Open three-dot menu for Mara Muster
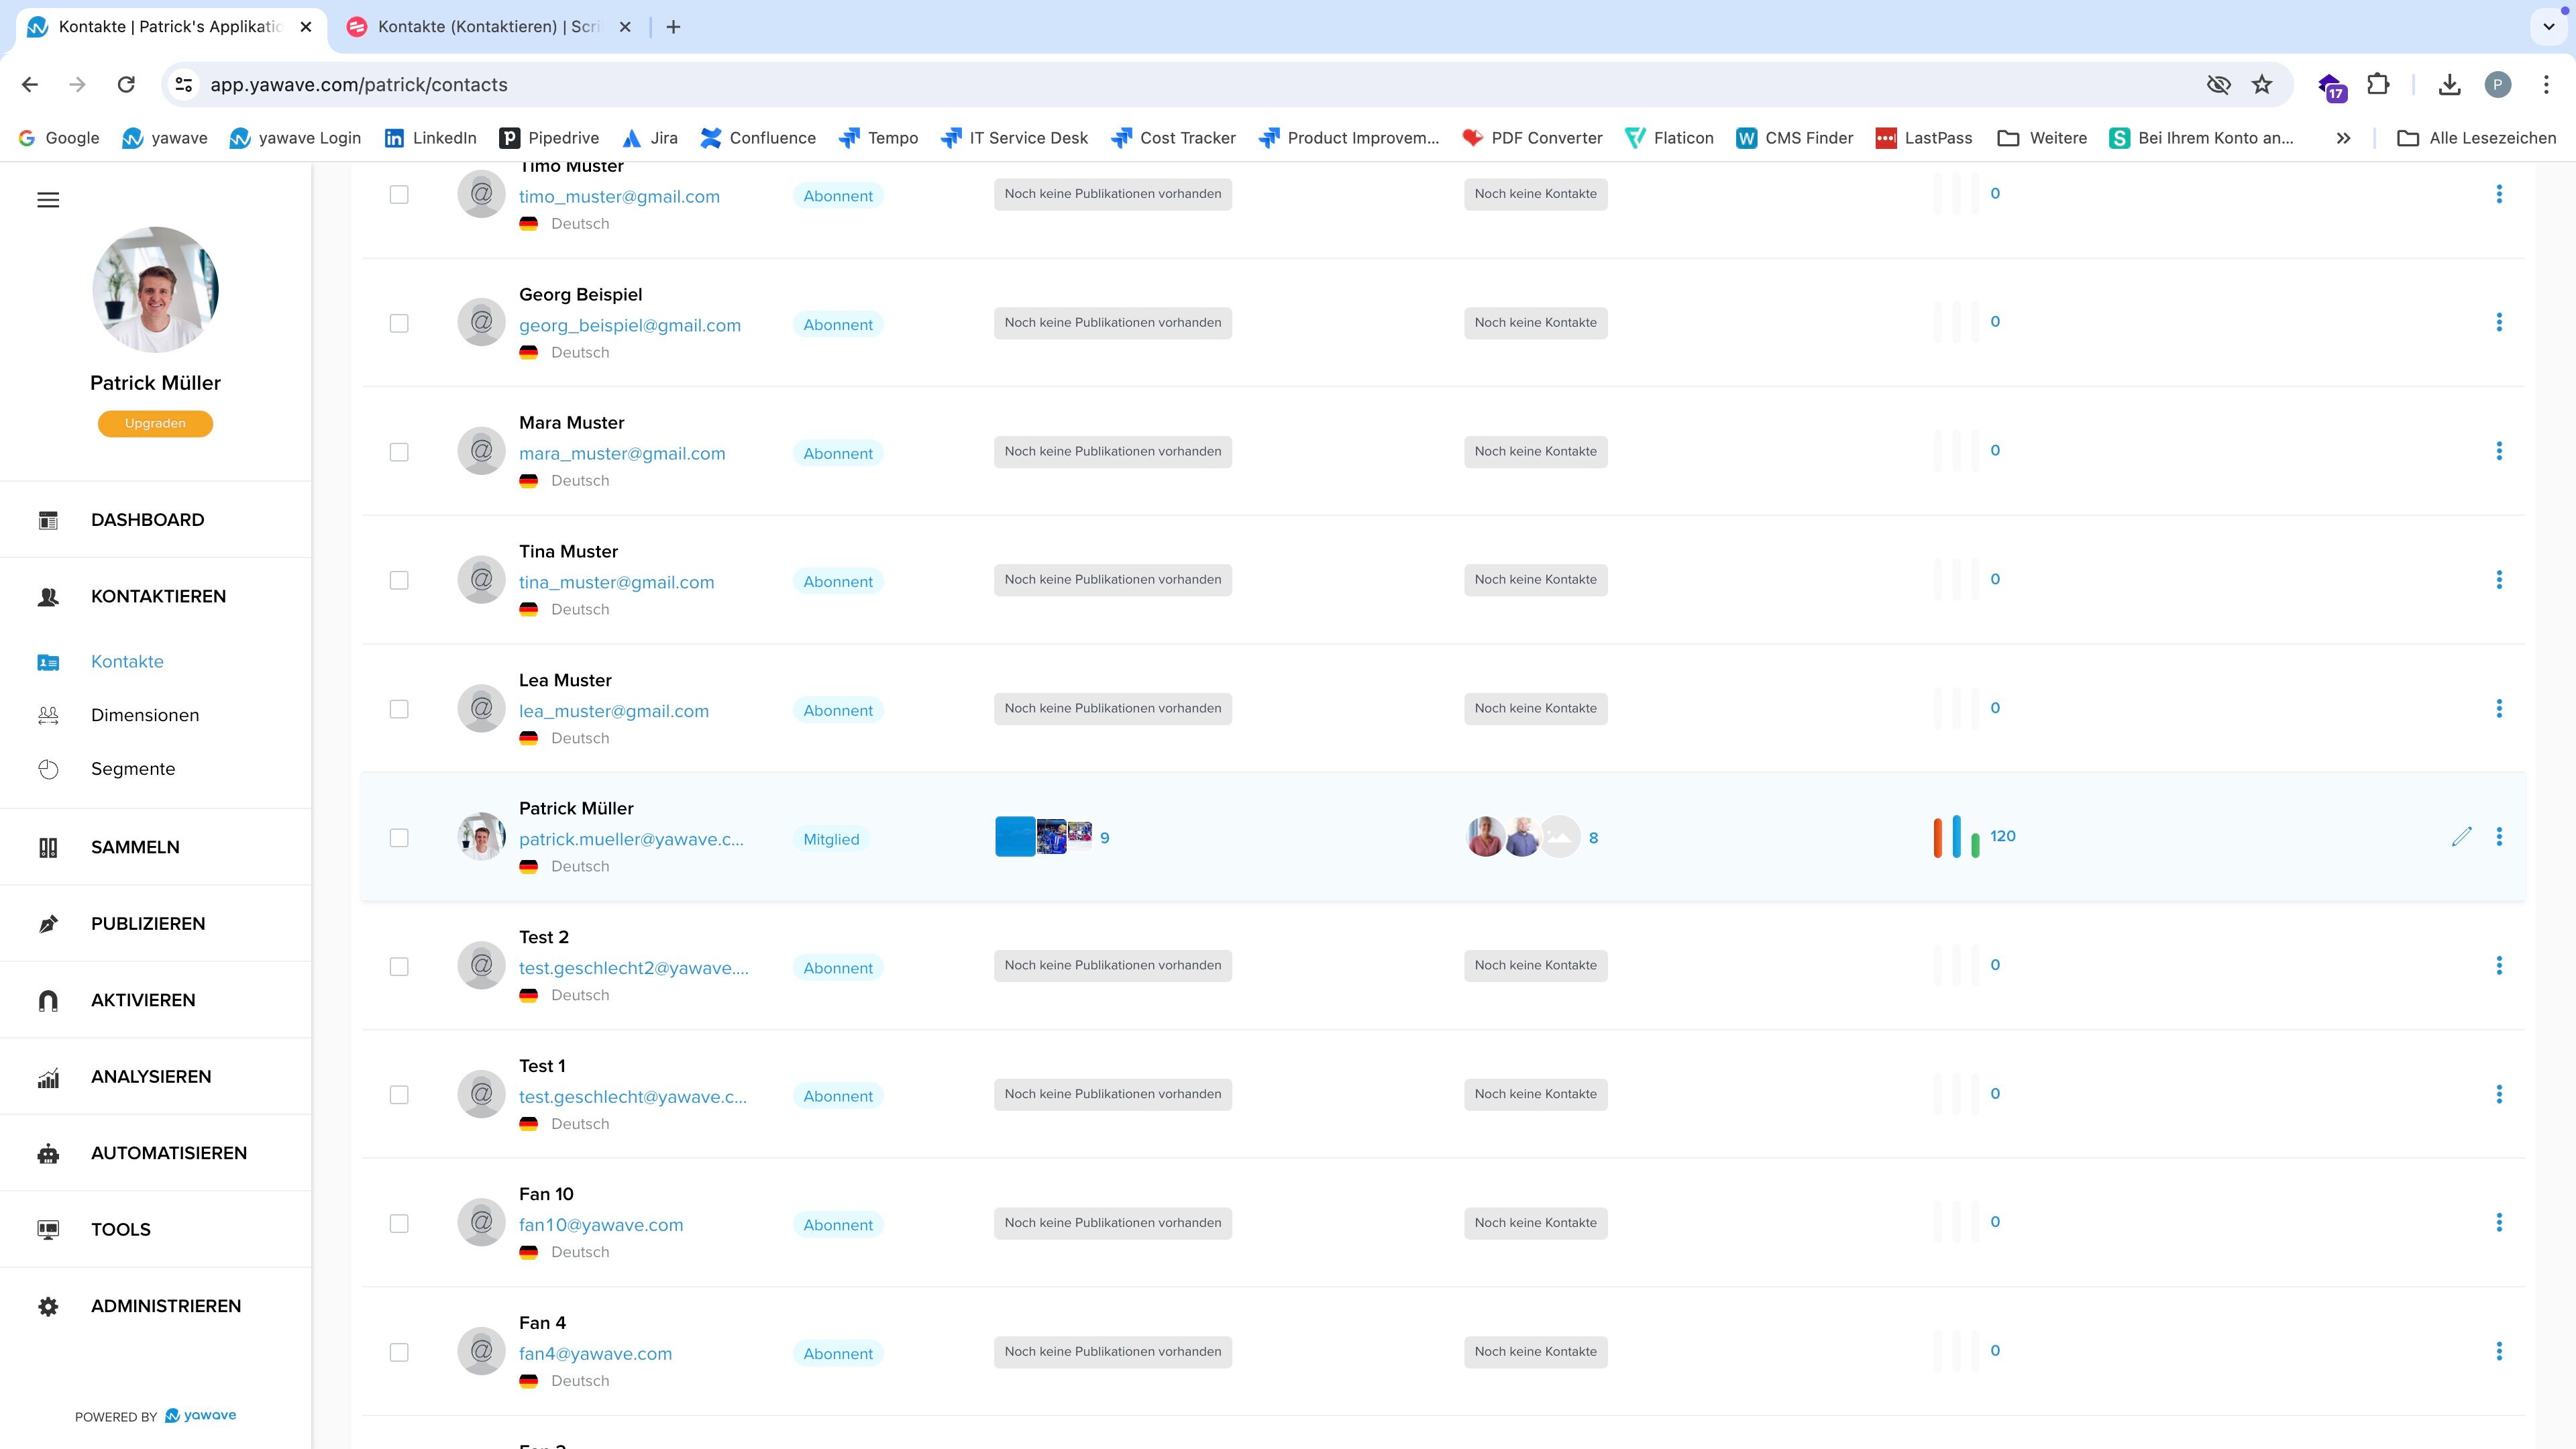 coord(2498,451)
